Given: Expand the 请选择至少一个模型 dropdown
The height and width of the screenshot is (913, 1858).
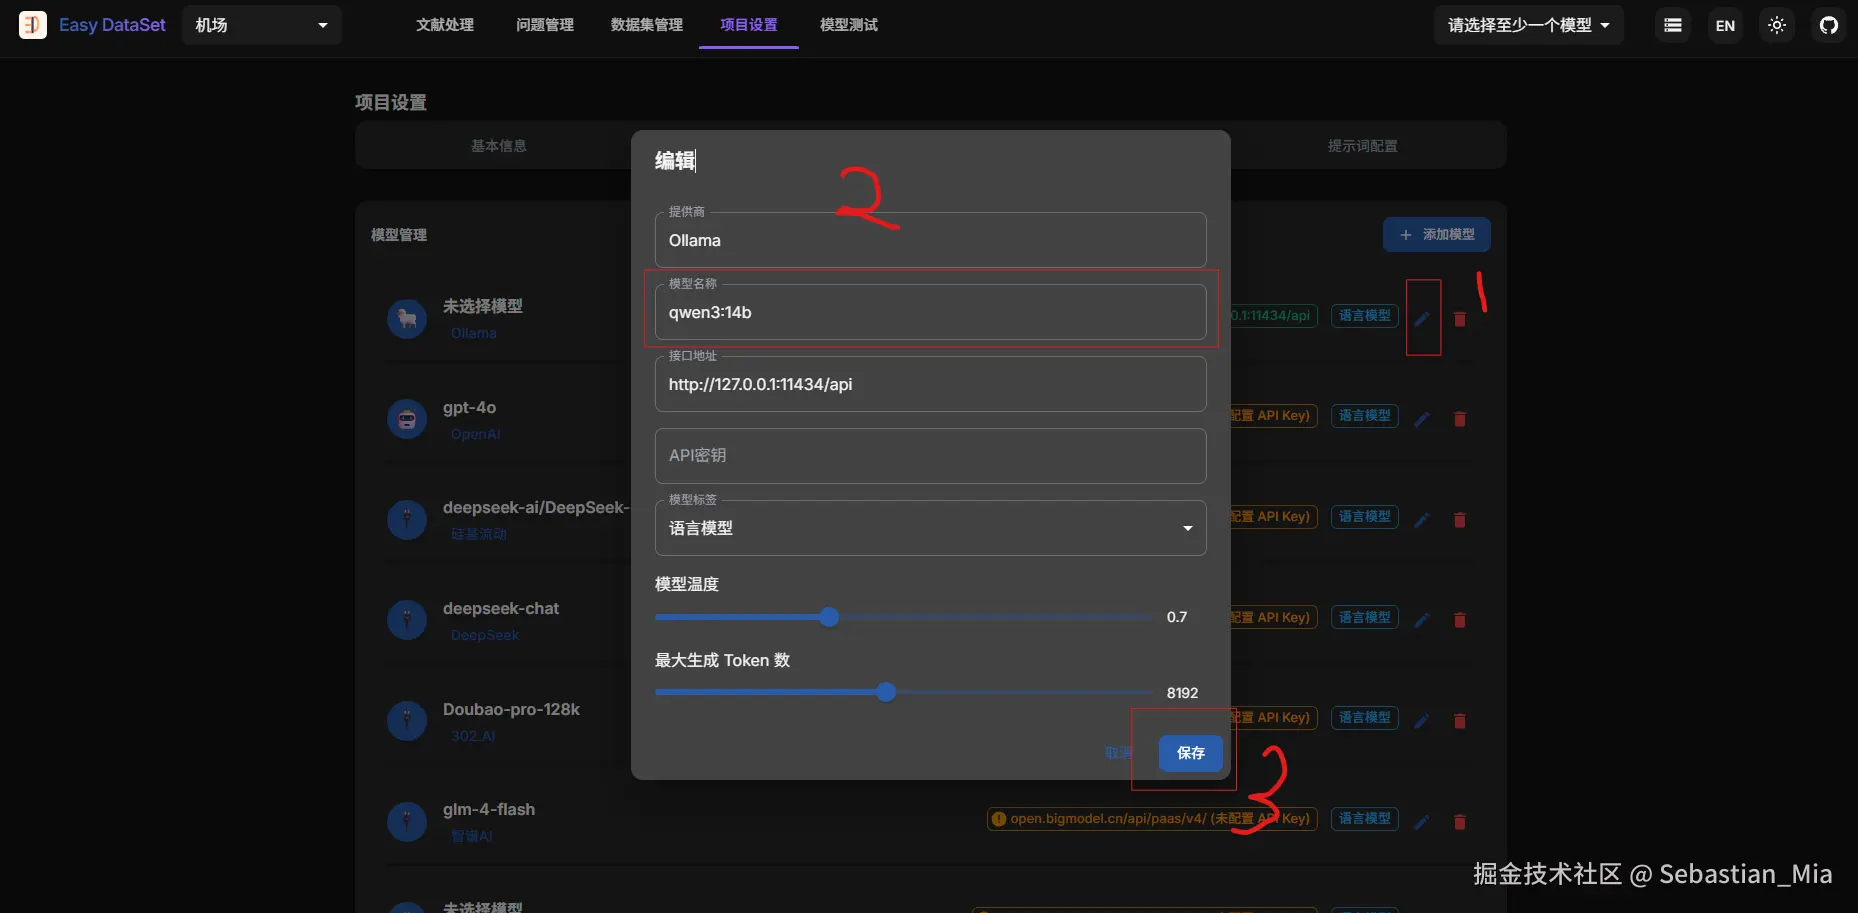Looking at the screenshot, I should (1527, 25).
